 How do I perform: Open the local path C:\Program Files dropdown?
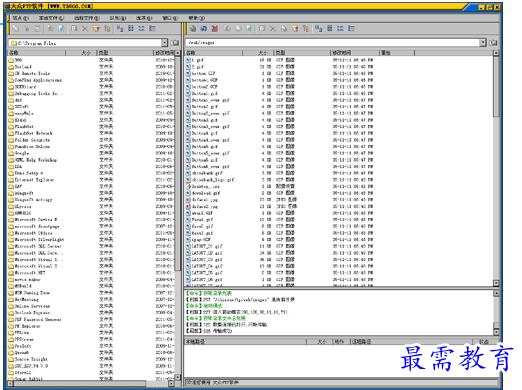click(165, 43)
